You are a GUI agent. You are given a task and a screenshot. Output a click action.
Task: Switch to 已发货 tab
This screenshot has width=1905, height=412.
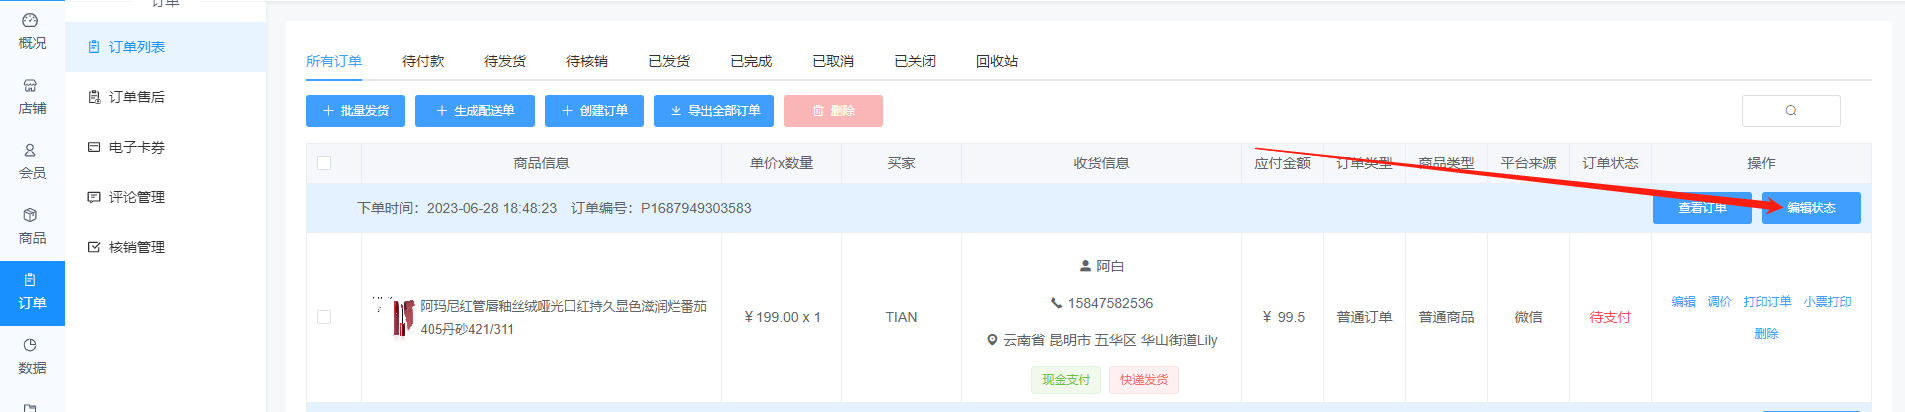(x=669, y=61)
